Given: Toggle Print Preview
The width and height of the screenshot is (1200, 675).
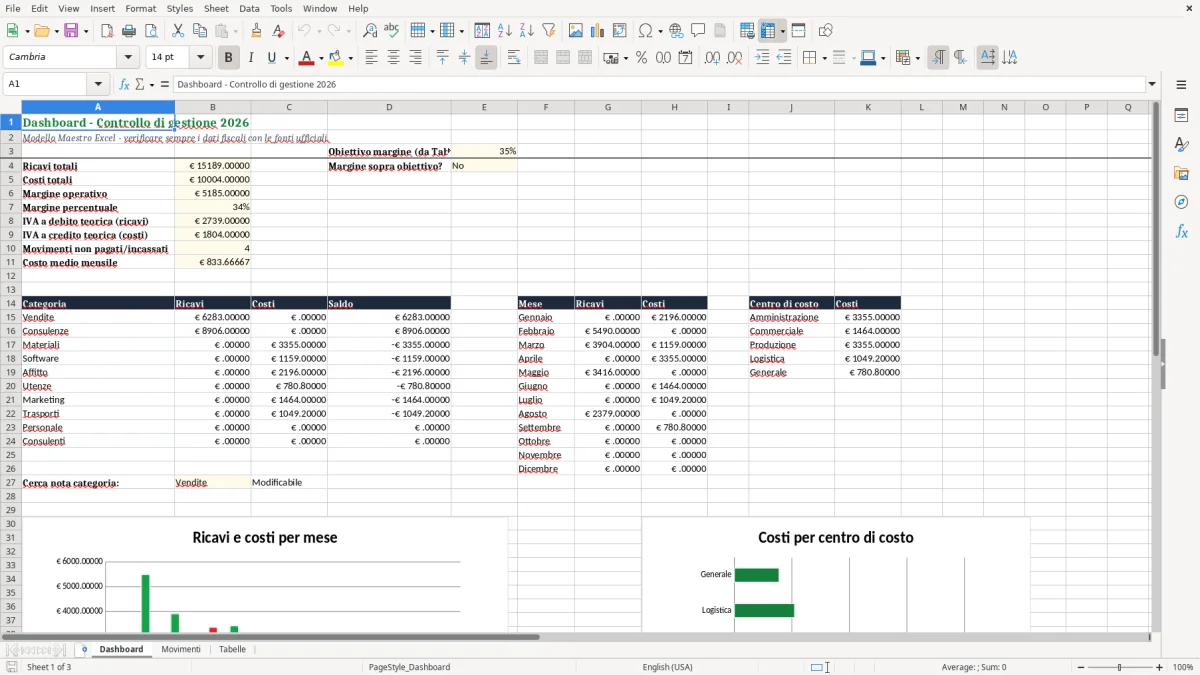Looking at the screenshot, I should tap(151, 31).
